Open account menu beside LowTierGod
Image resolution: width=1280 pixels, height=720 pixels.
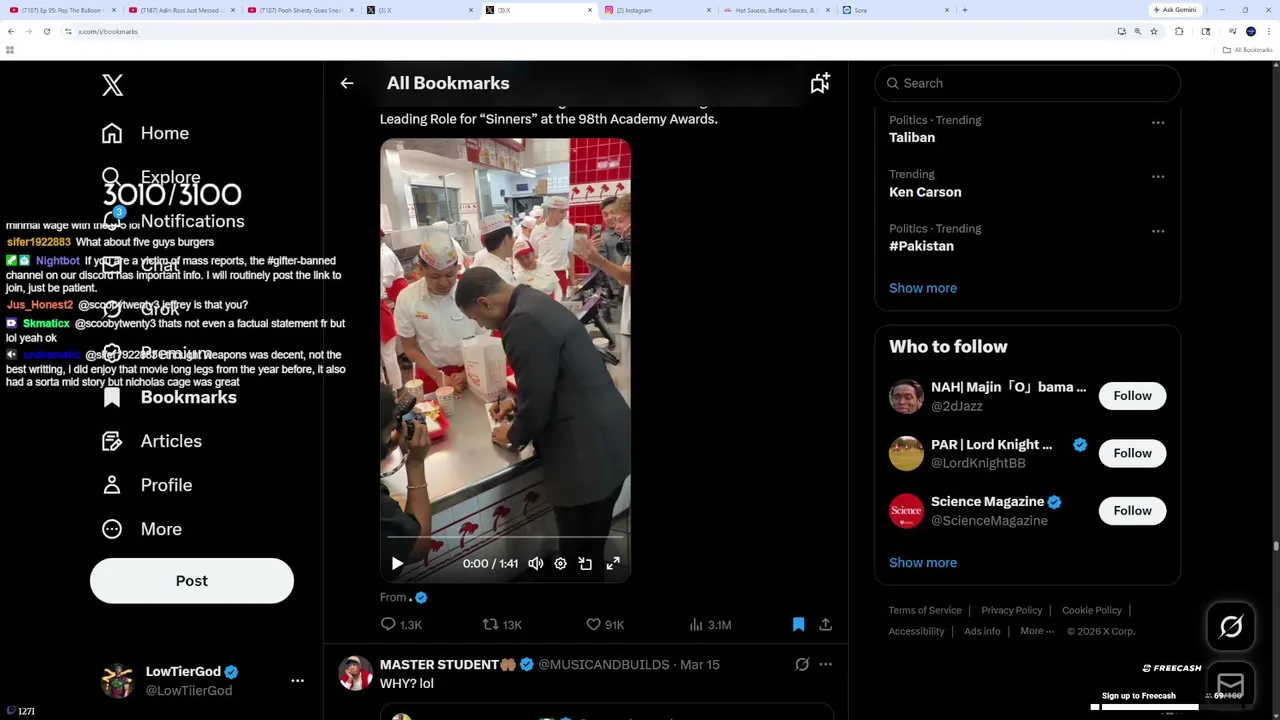pos(297,681)
